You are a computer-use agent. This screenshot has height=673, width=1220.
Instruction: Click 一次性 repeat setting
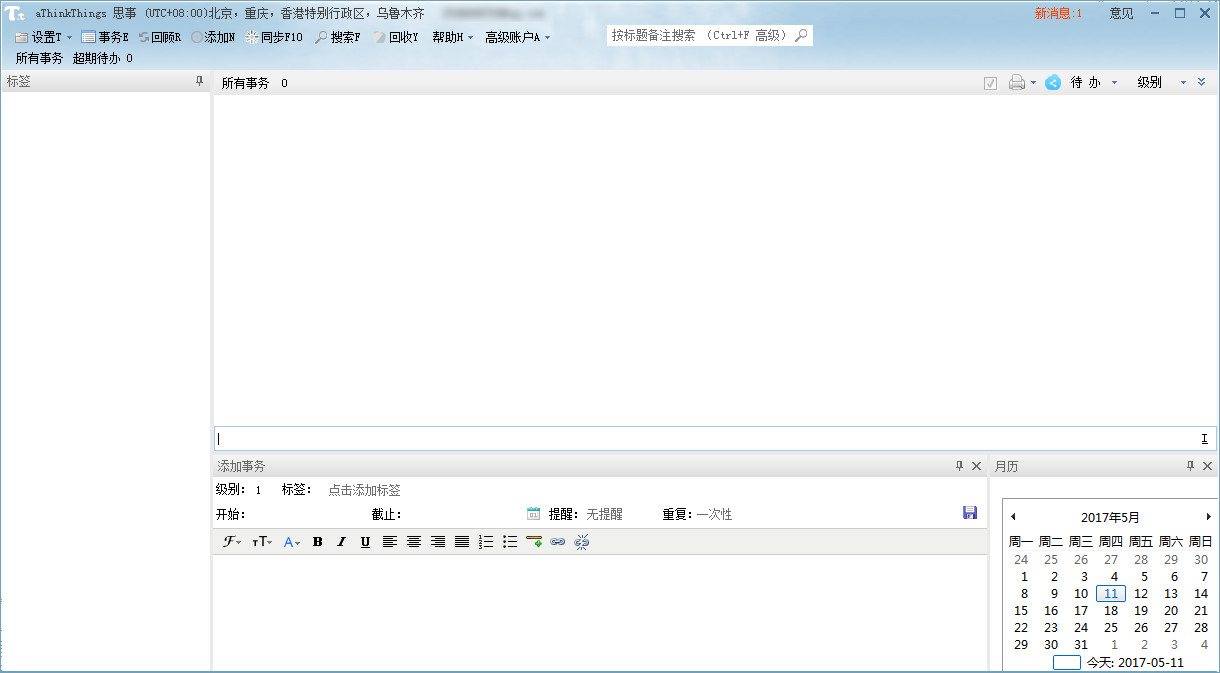[714, 514]
